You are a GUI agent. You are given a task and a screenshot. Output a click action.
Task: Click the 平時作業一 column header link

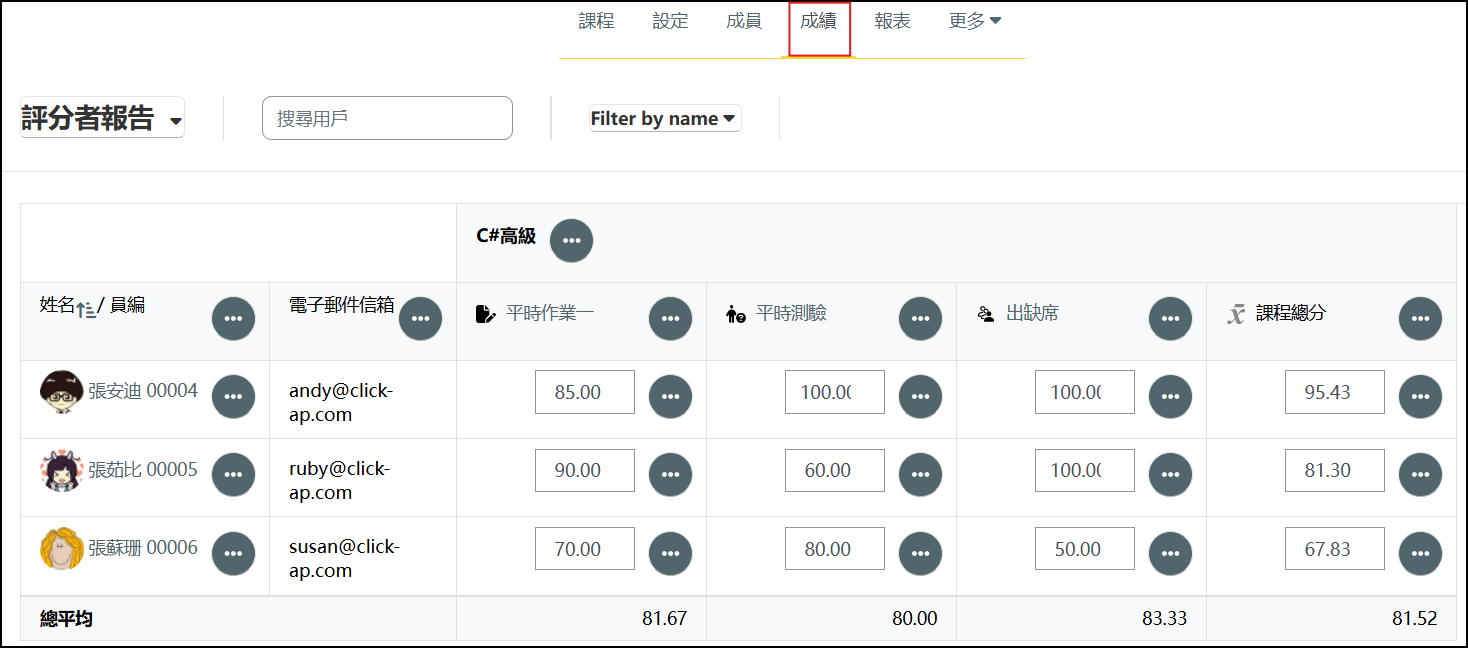click(x=550, y=313)
